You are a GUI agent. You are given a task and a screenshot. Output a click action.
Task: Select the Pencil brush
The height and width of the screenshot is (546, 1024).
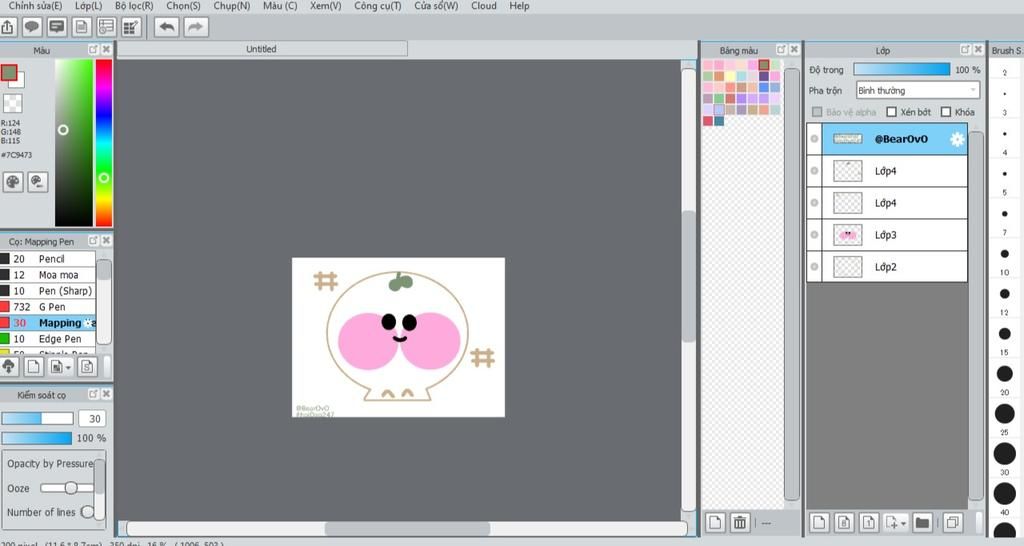click(48, 259)
